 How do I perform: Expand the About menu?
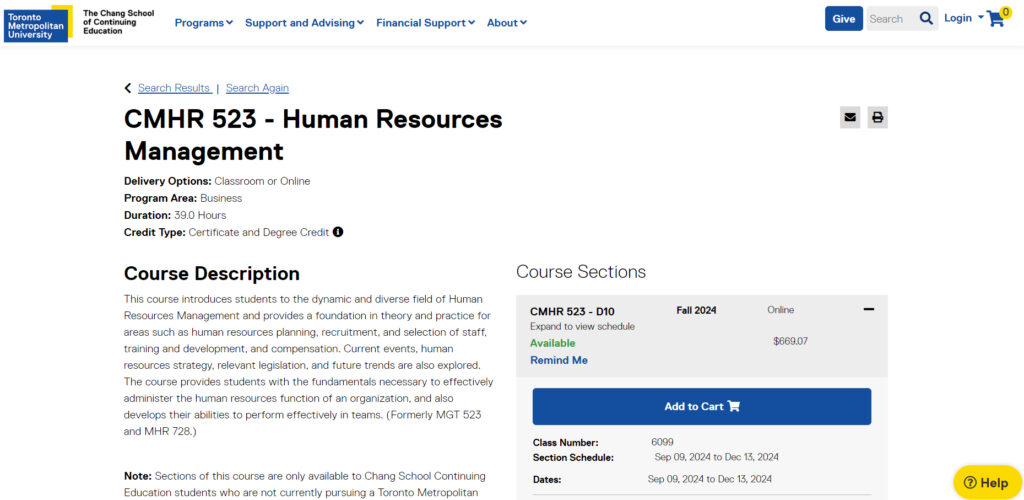[x=507, y=23]
